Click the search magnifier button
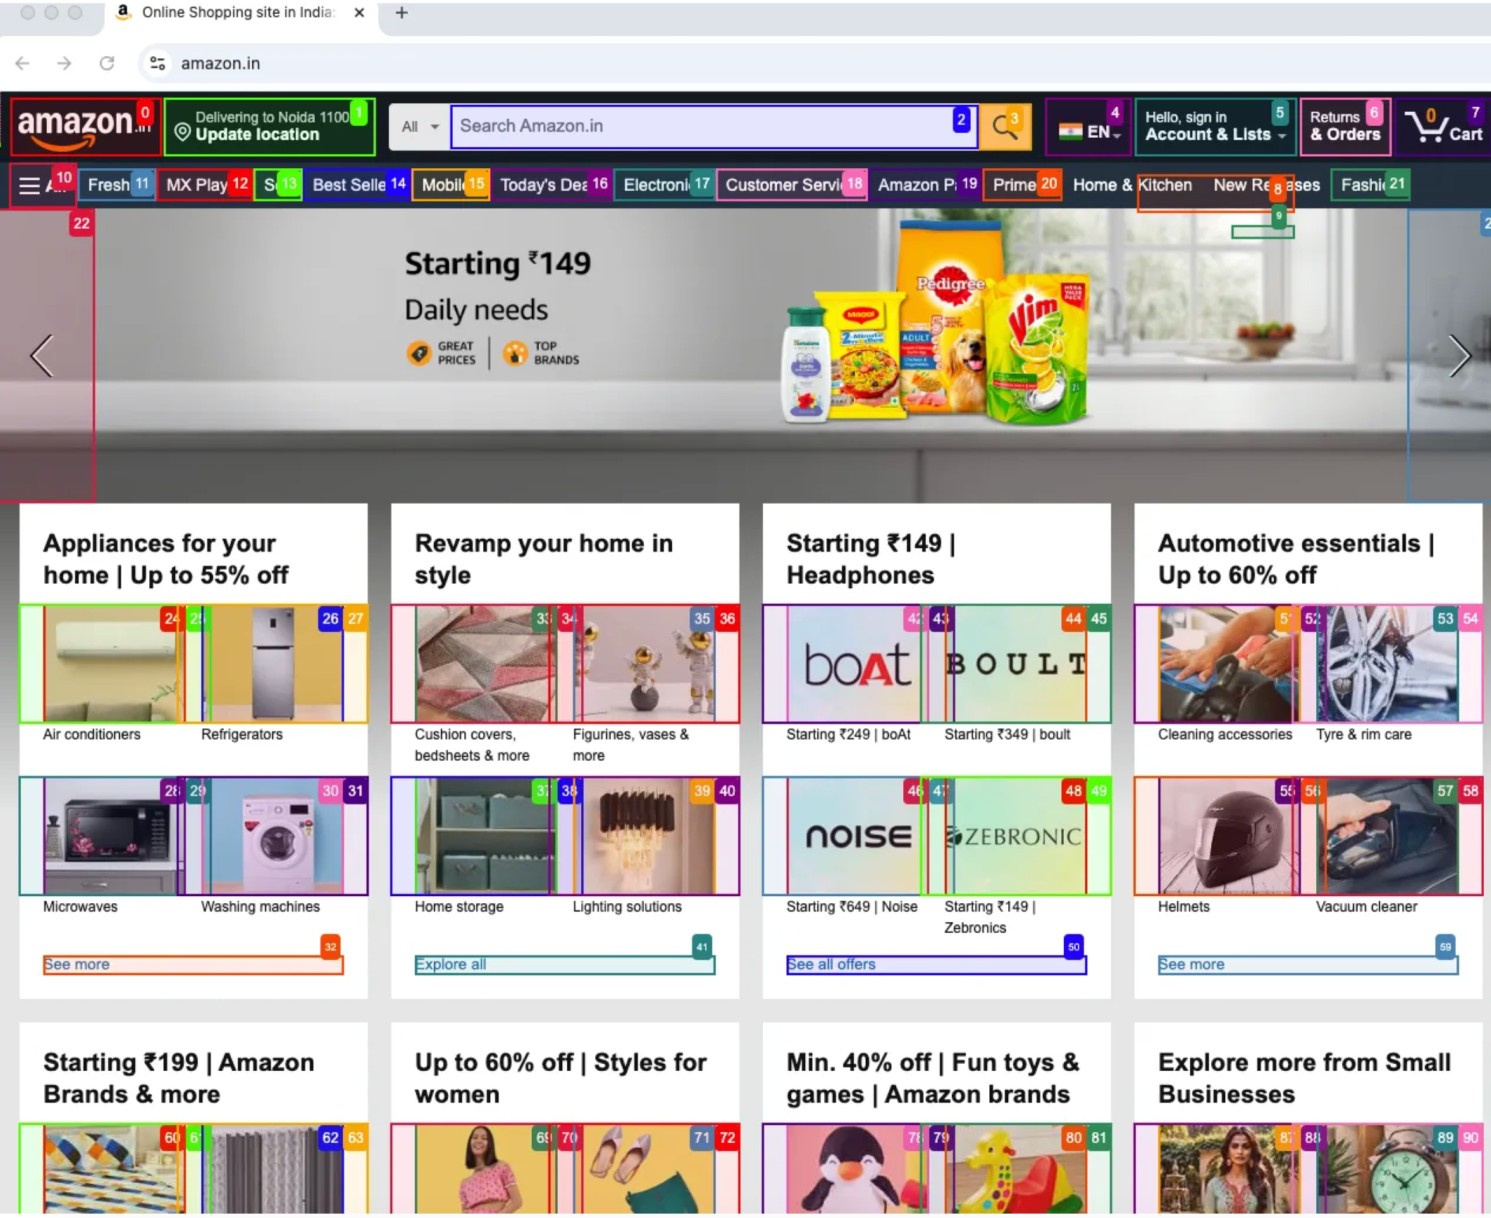The image size is (1491, 1218). (1004, 127)
